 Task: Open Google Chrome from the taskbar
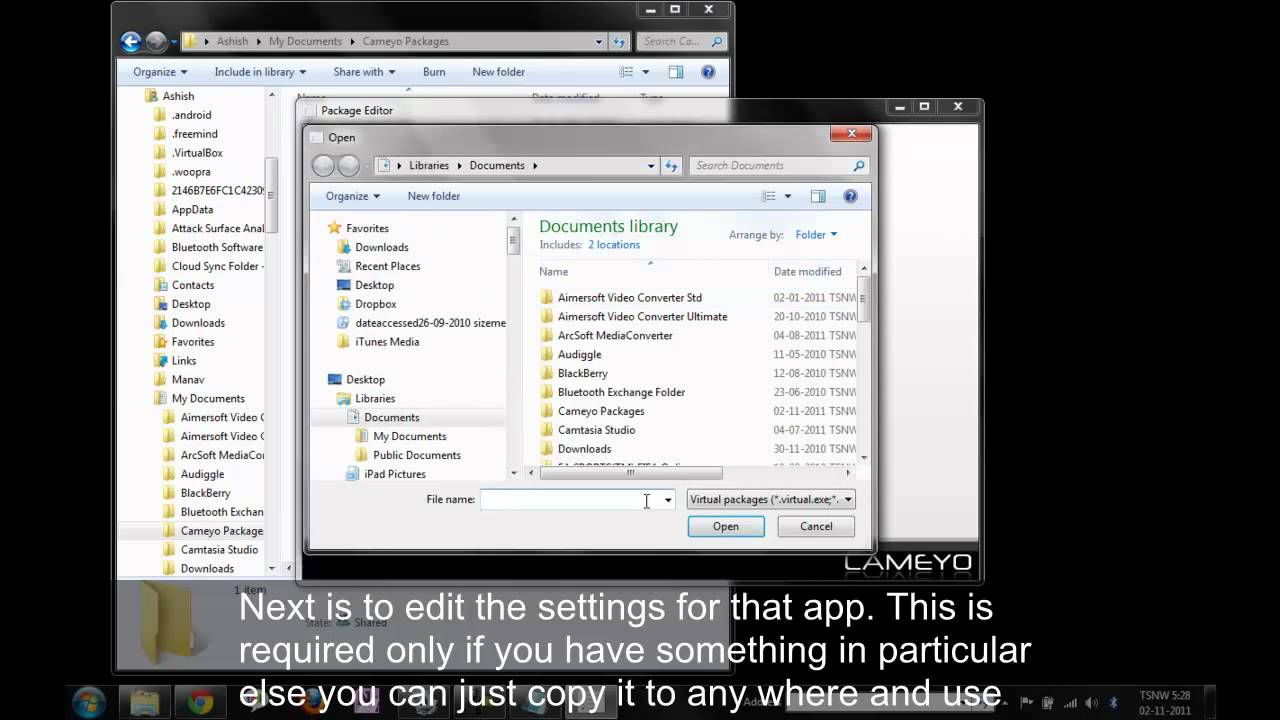click(x=201, y=702)
